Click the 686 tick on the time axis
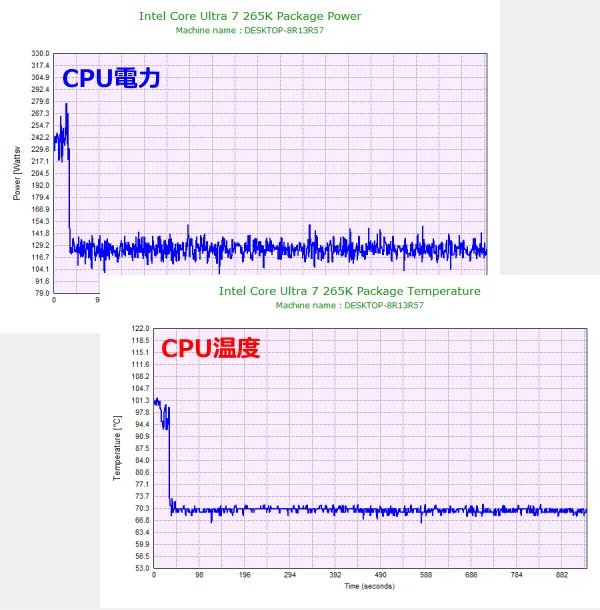This screenshot has height=610, width=600. coord(471,575)
